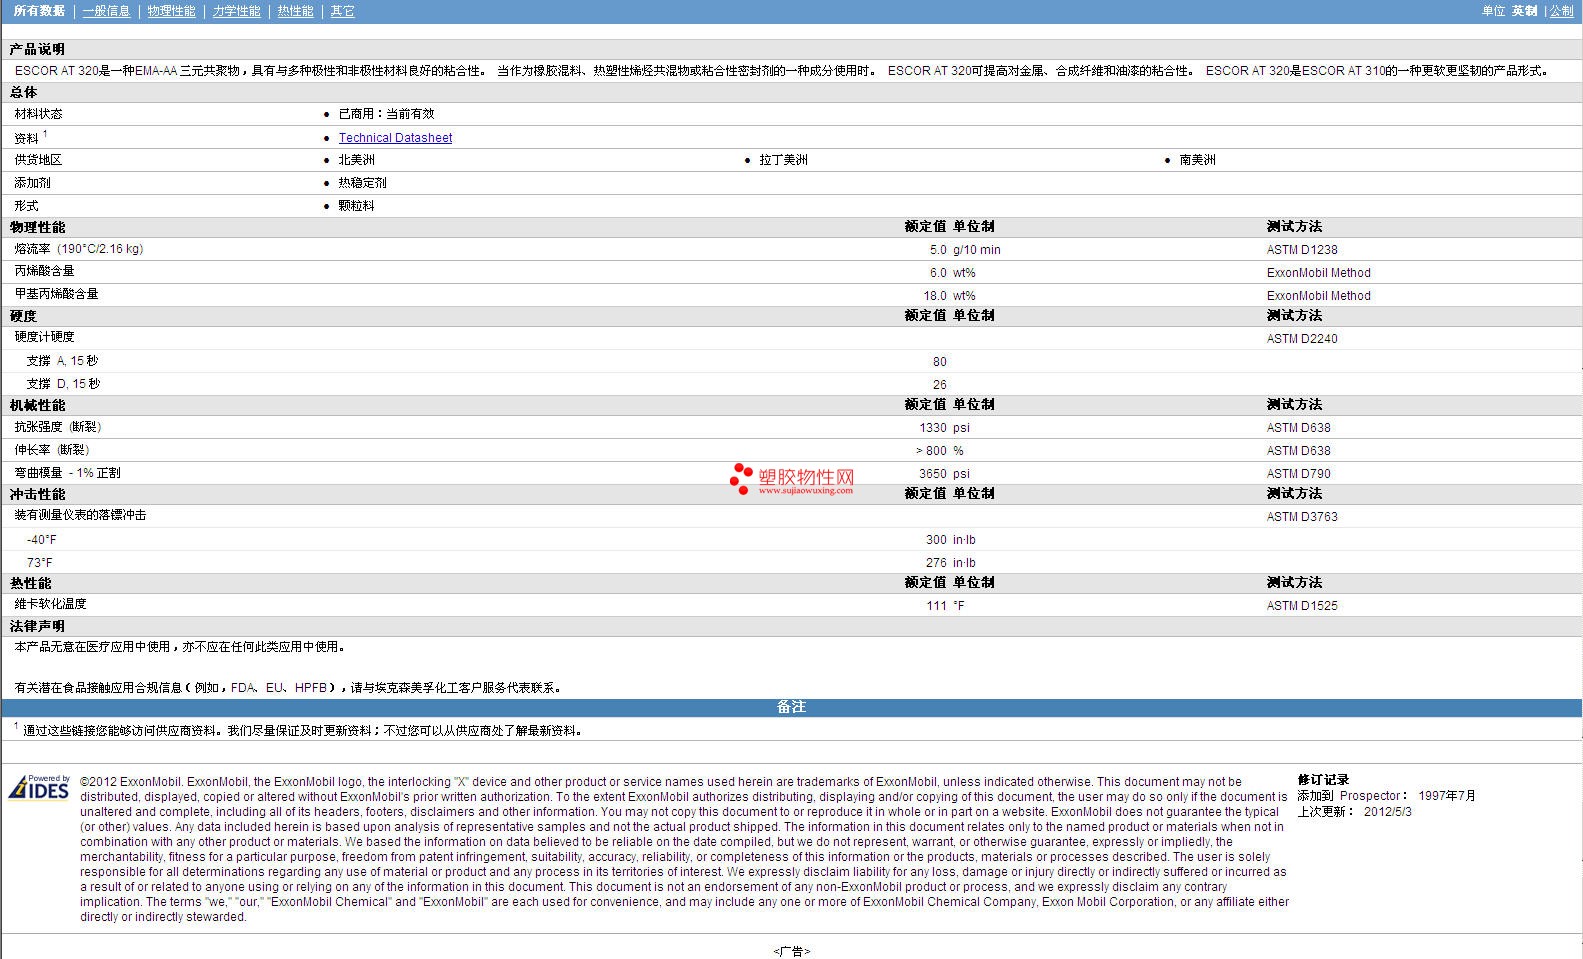
Task: Switch units to 公制
Action: pos(1561,11)
